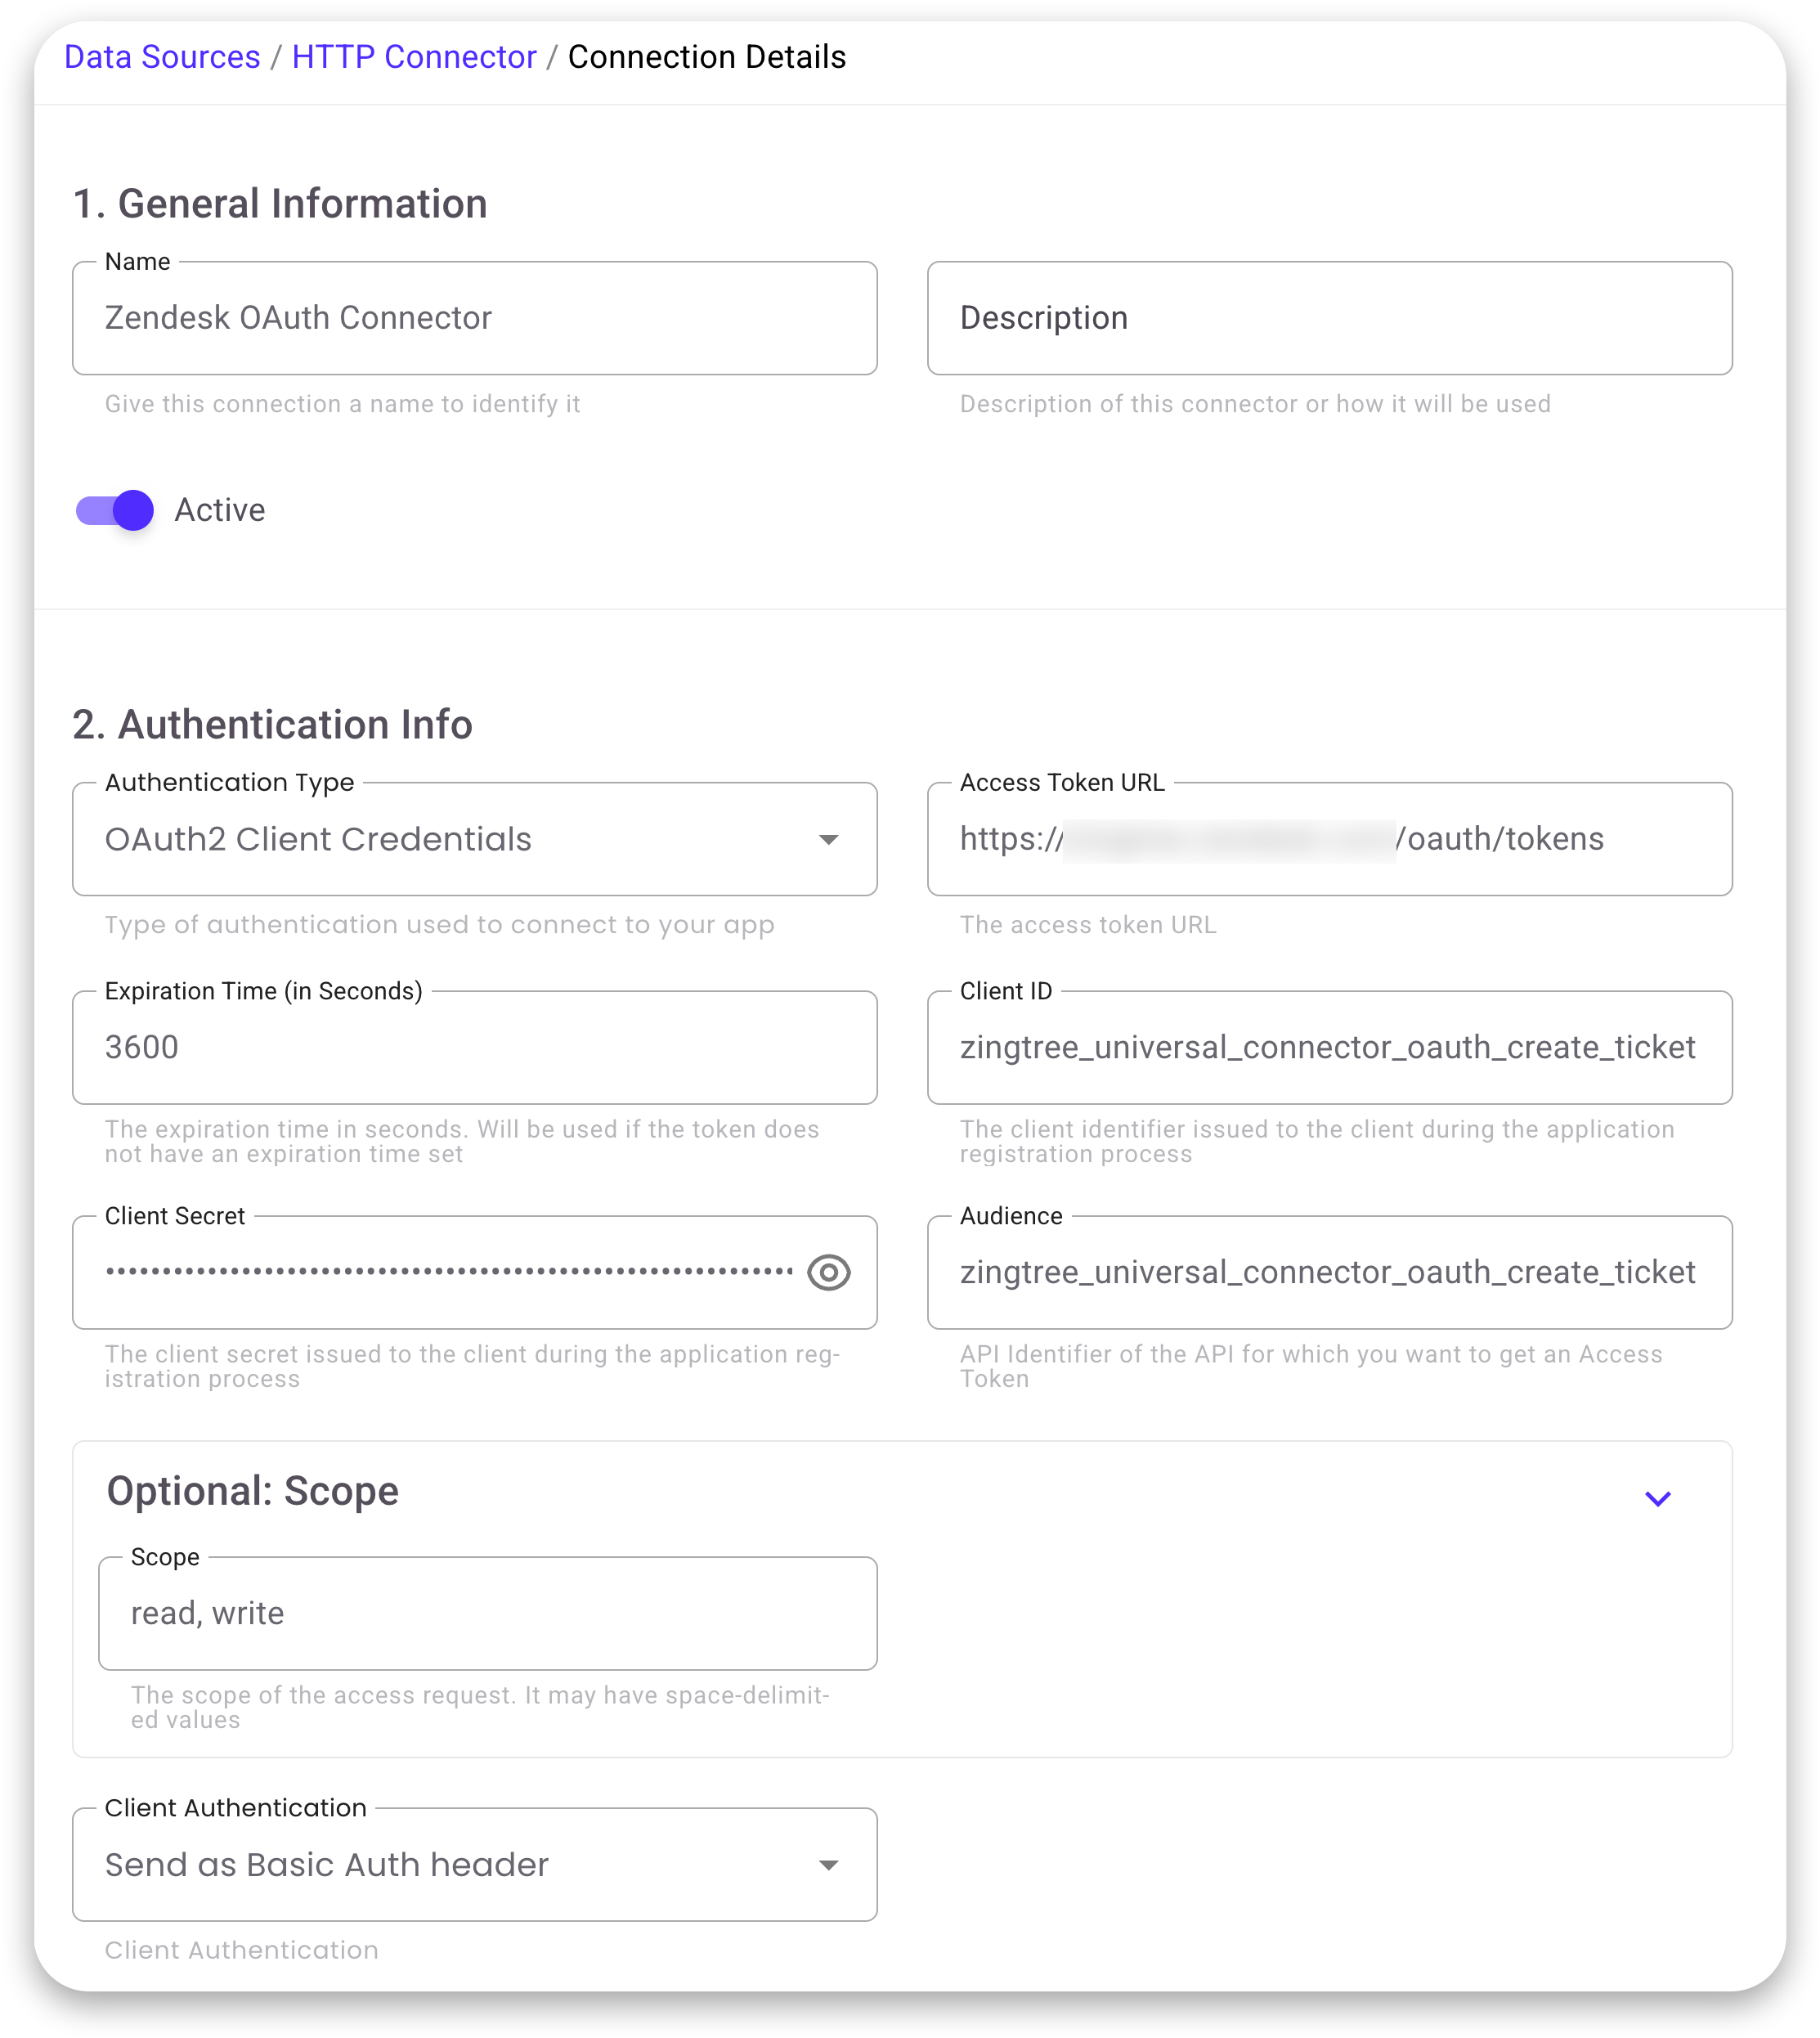Toggle the Active switch off
The image size is (1820, 2038).
click(115, 510)
